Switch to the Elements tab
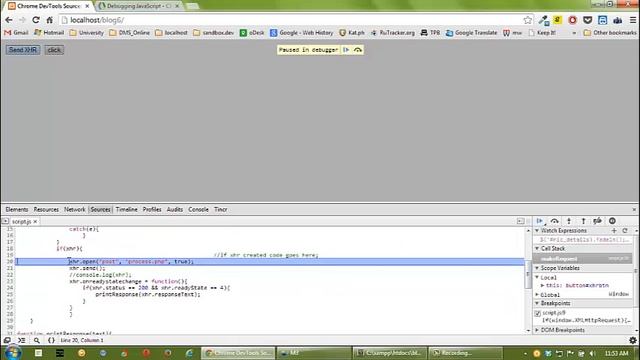Screen dimensions: 640x360 17,209
